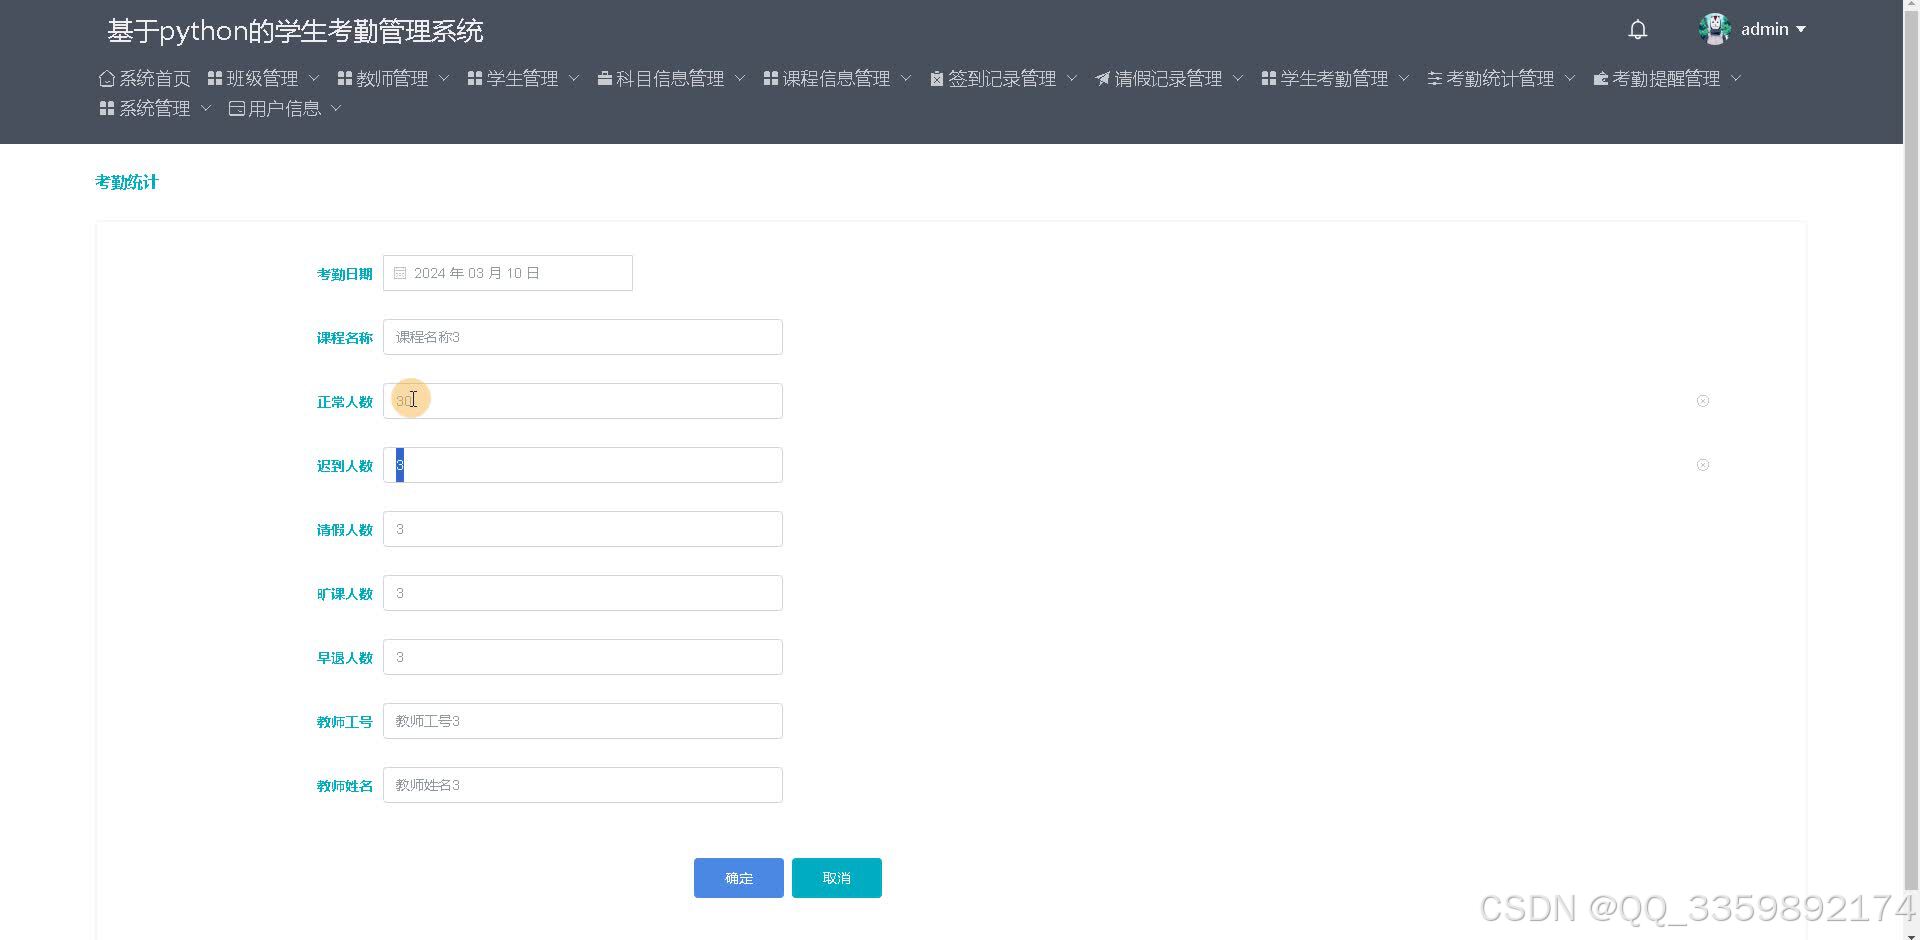
Task: Focus the 早退人数 input field
Action: point(583,657)
